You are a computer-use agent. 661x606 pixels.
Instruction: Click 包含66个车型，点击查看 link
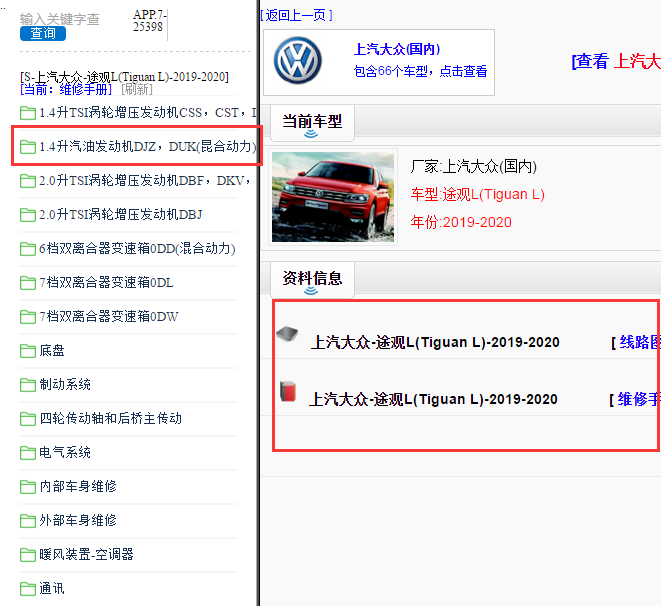420,71
